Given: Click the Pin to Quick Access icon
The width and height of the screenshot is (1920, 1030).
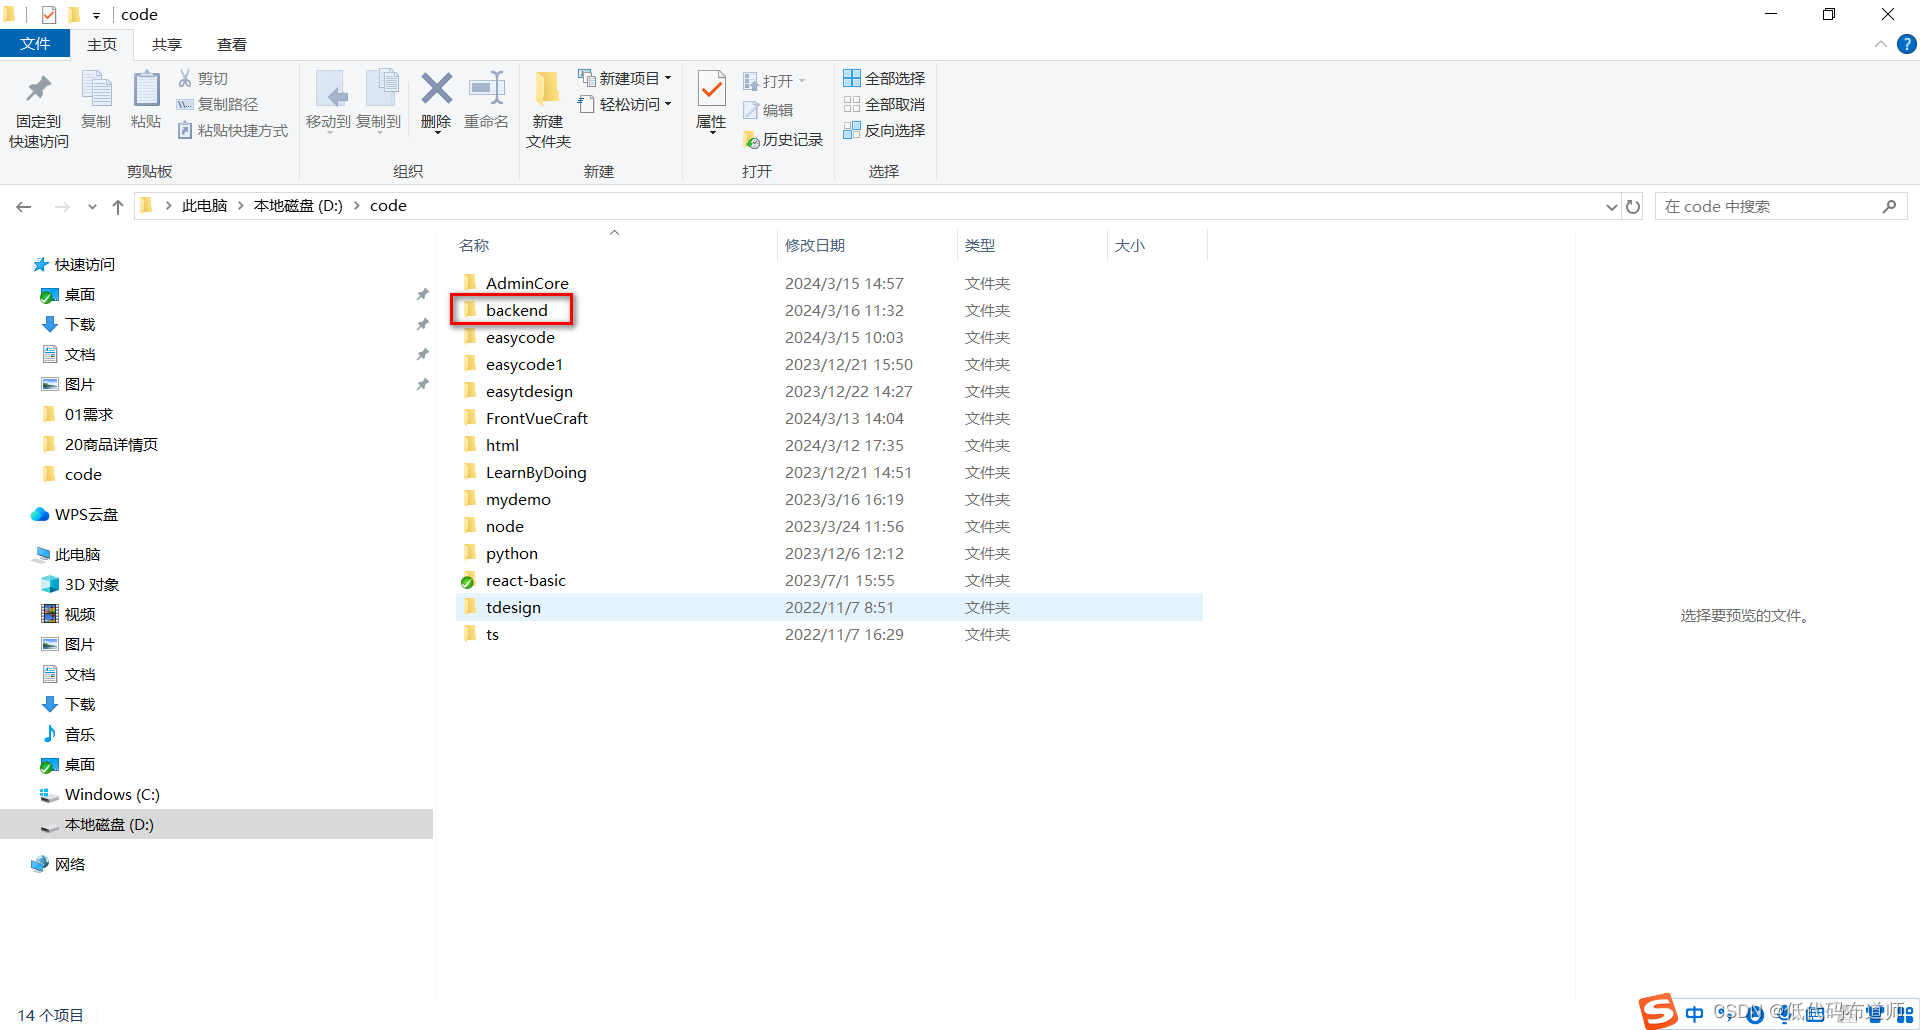Looking at the screenshot, I should [38, 89].
